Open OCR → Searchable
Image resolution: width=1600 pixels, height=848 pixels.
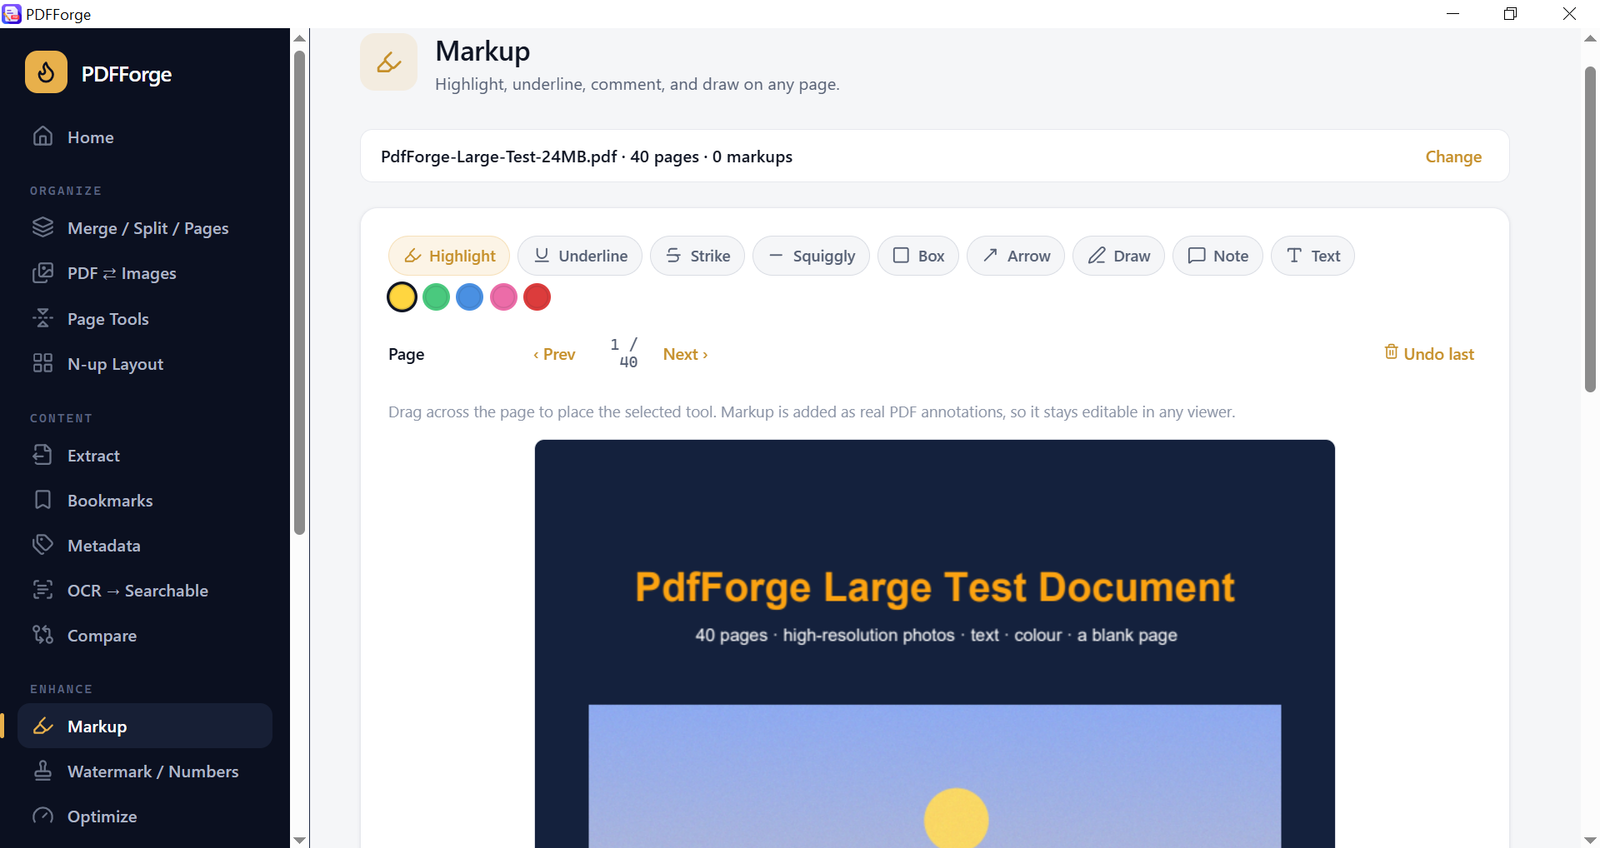(145, 590)
